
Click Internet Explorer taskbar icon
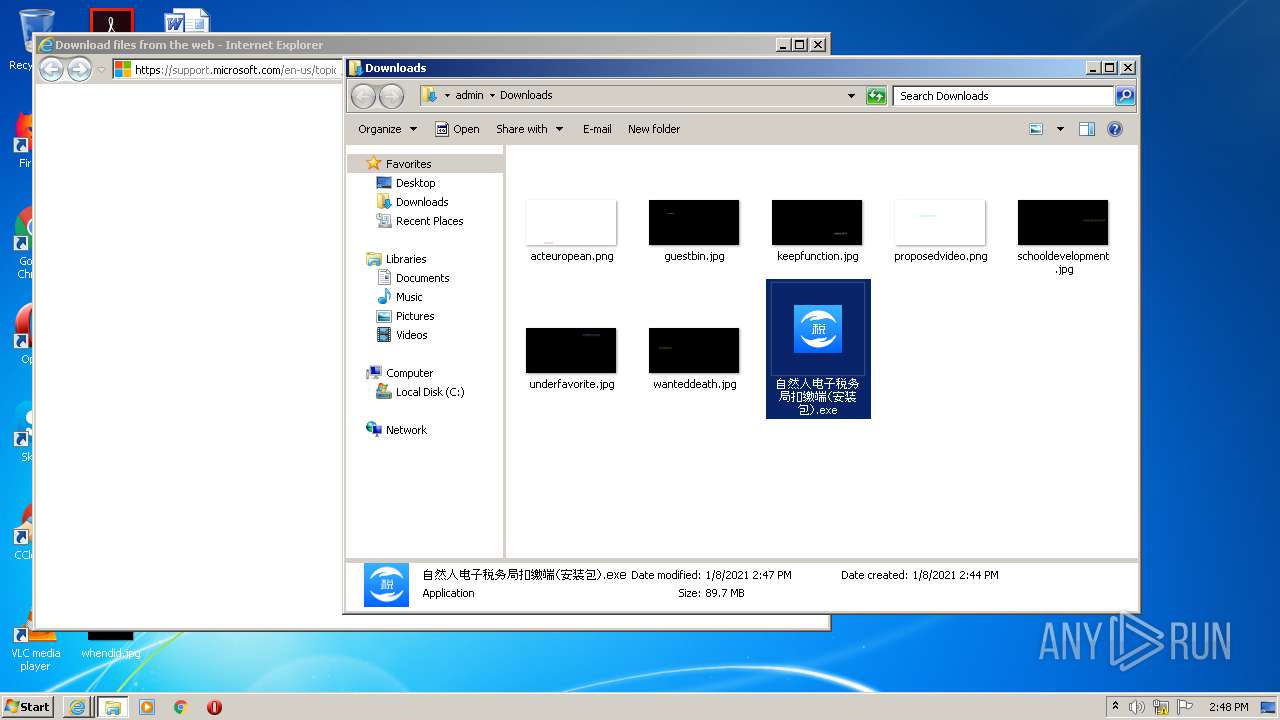(76, 707)
